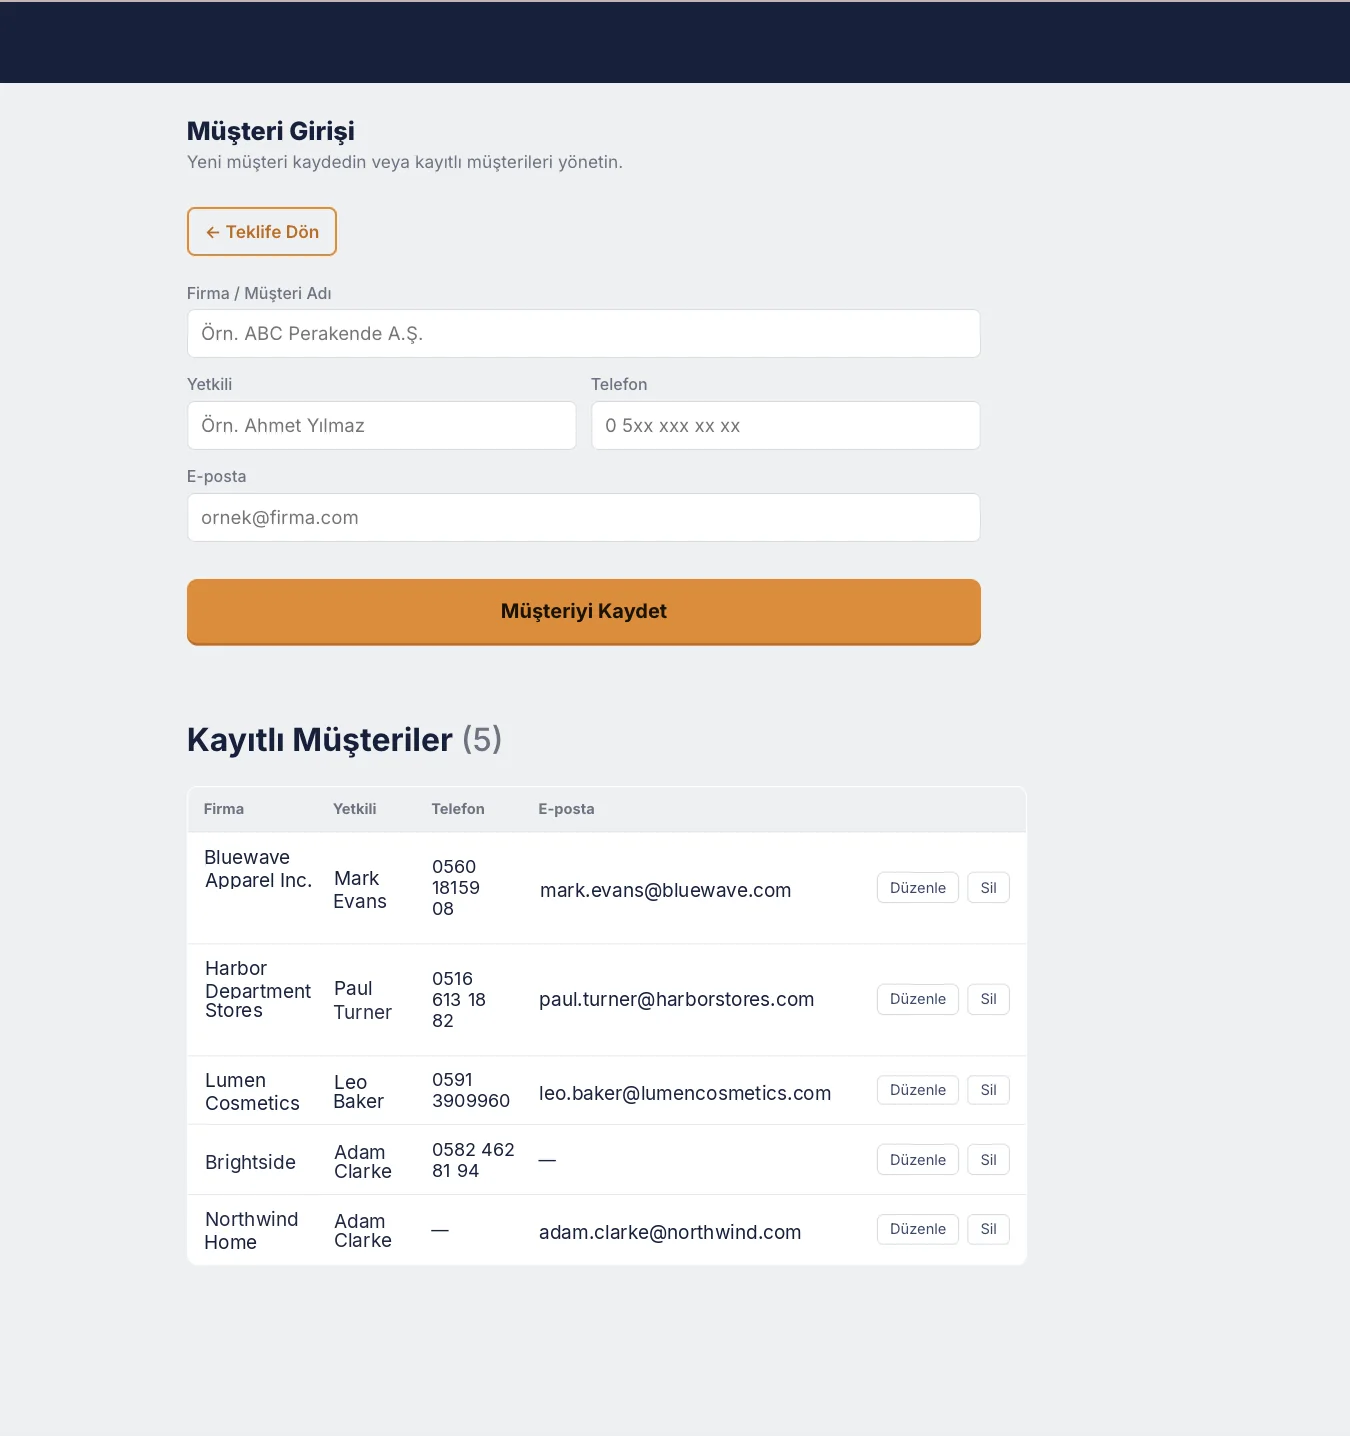Go back via Teklife Dön button
1350x1436 pixels.
point(262,232)
